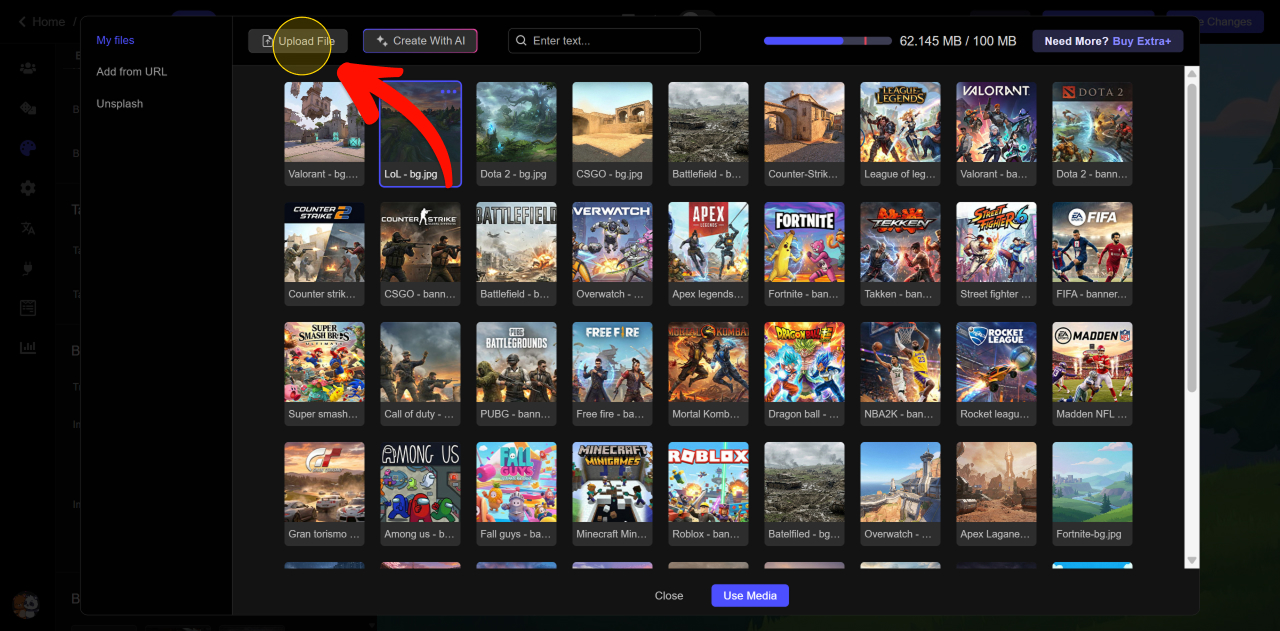
Task: Select Add from URL option
Action: coord(131,72)
